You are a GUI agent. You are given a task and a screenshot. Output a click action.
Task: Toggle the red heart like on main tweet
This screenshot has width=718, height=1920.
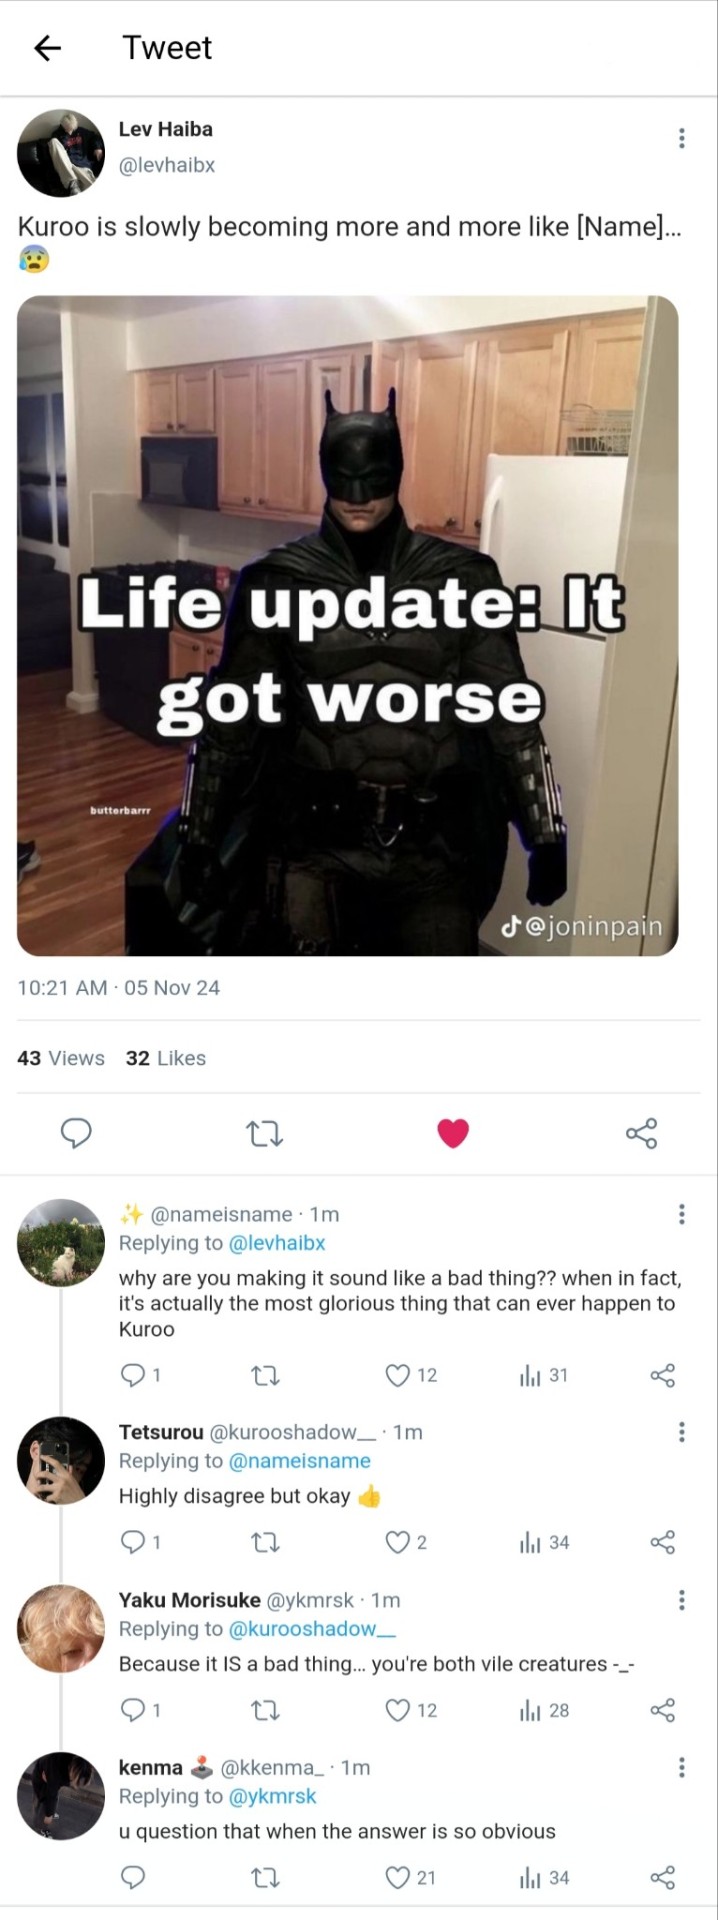tap(453, 1133)
